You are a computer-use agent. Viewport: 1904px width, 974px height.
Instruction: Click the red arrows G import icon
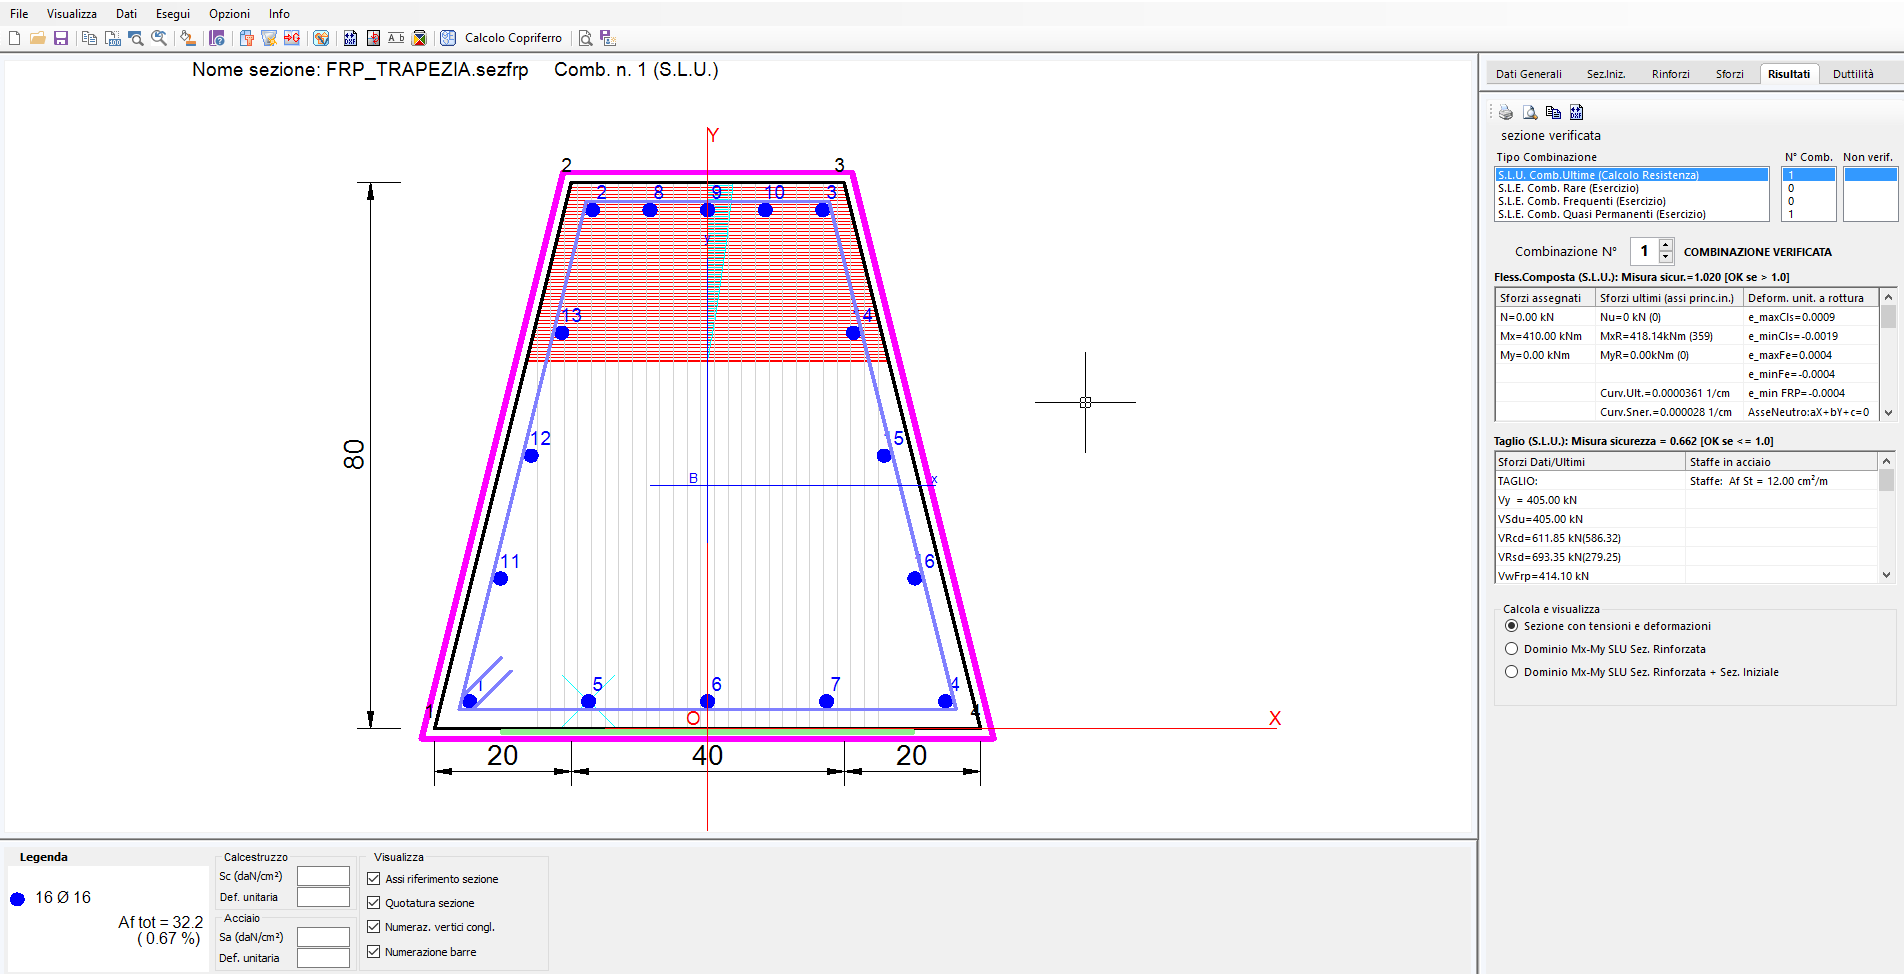click(x=292, y=38)
